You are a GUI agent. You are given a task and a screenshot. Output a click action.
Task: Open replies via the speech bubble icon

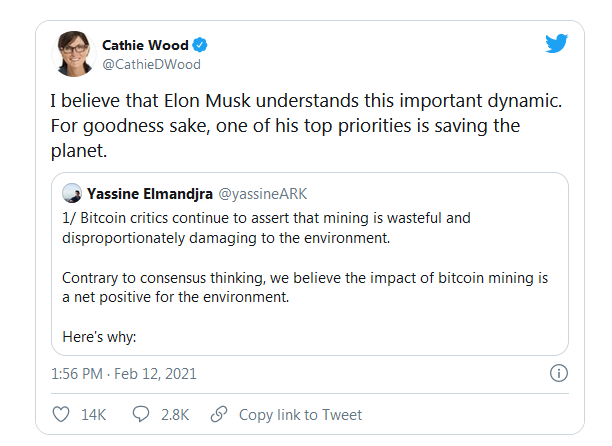[141, 414]
